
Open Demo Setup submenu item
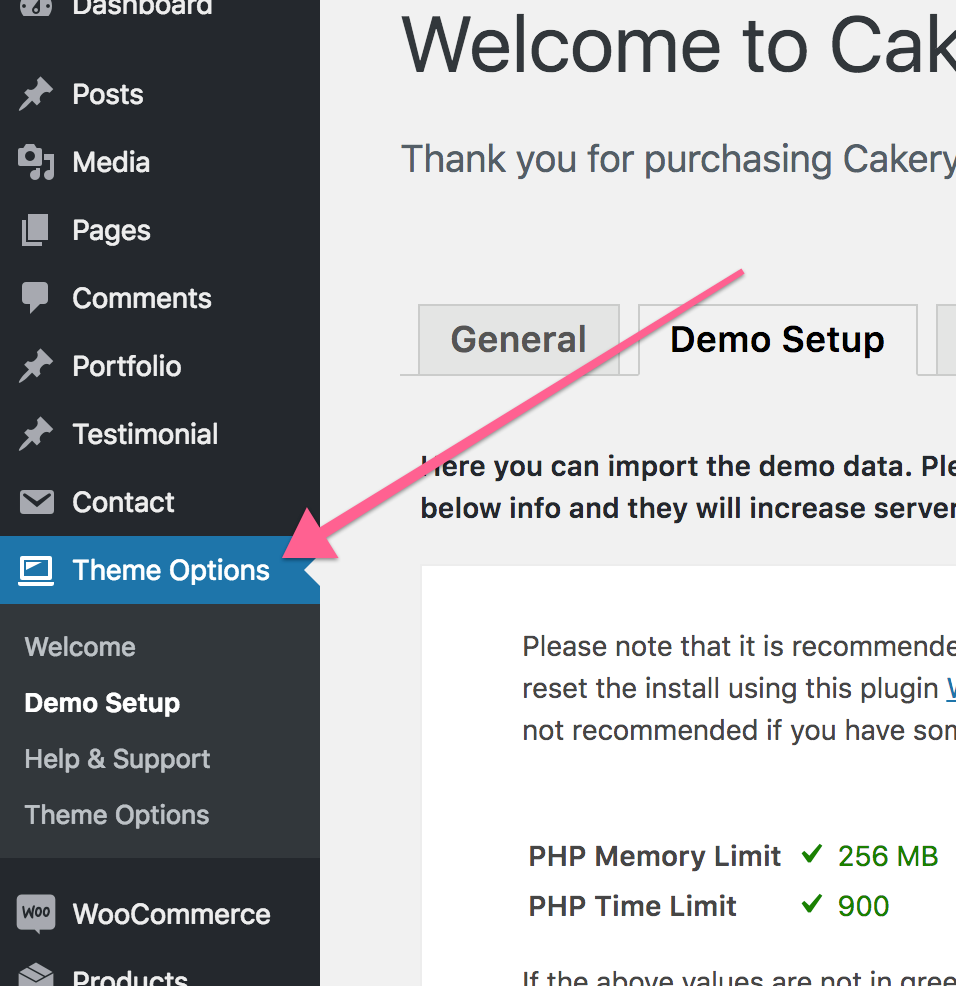click(x=102, y=703)
